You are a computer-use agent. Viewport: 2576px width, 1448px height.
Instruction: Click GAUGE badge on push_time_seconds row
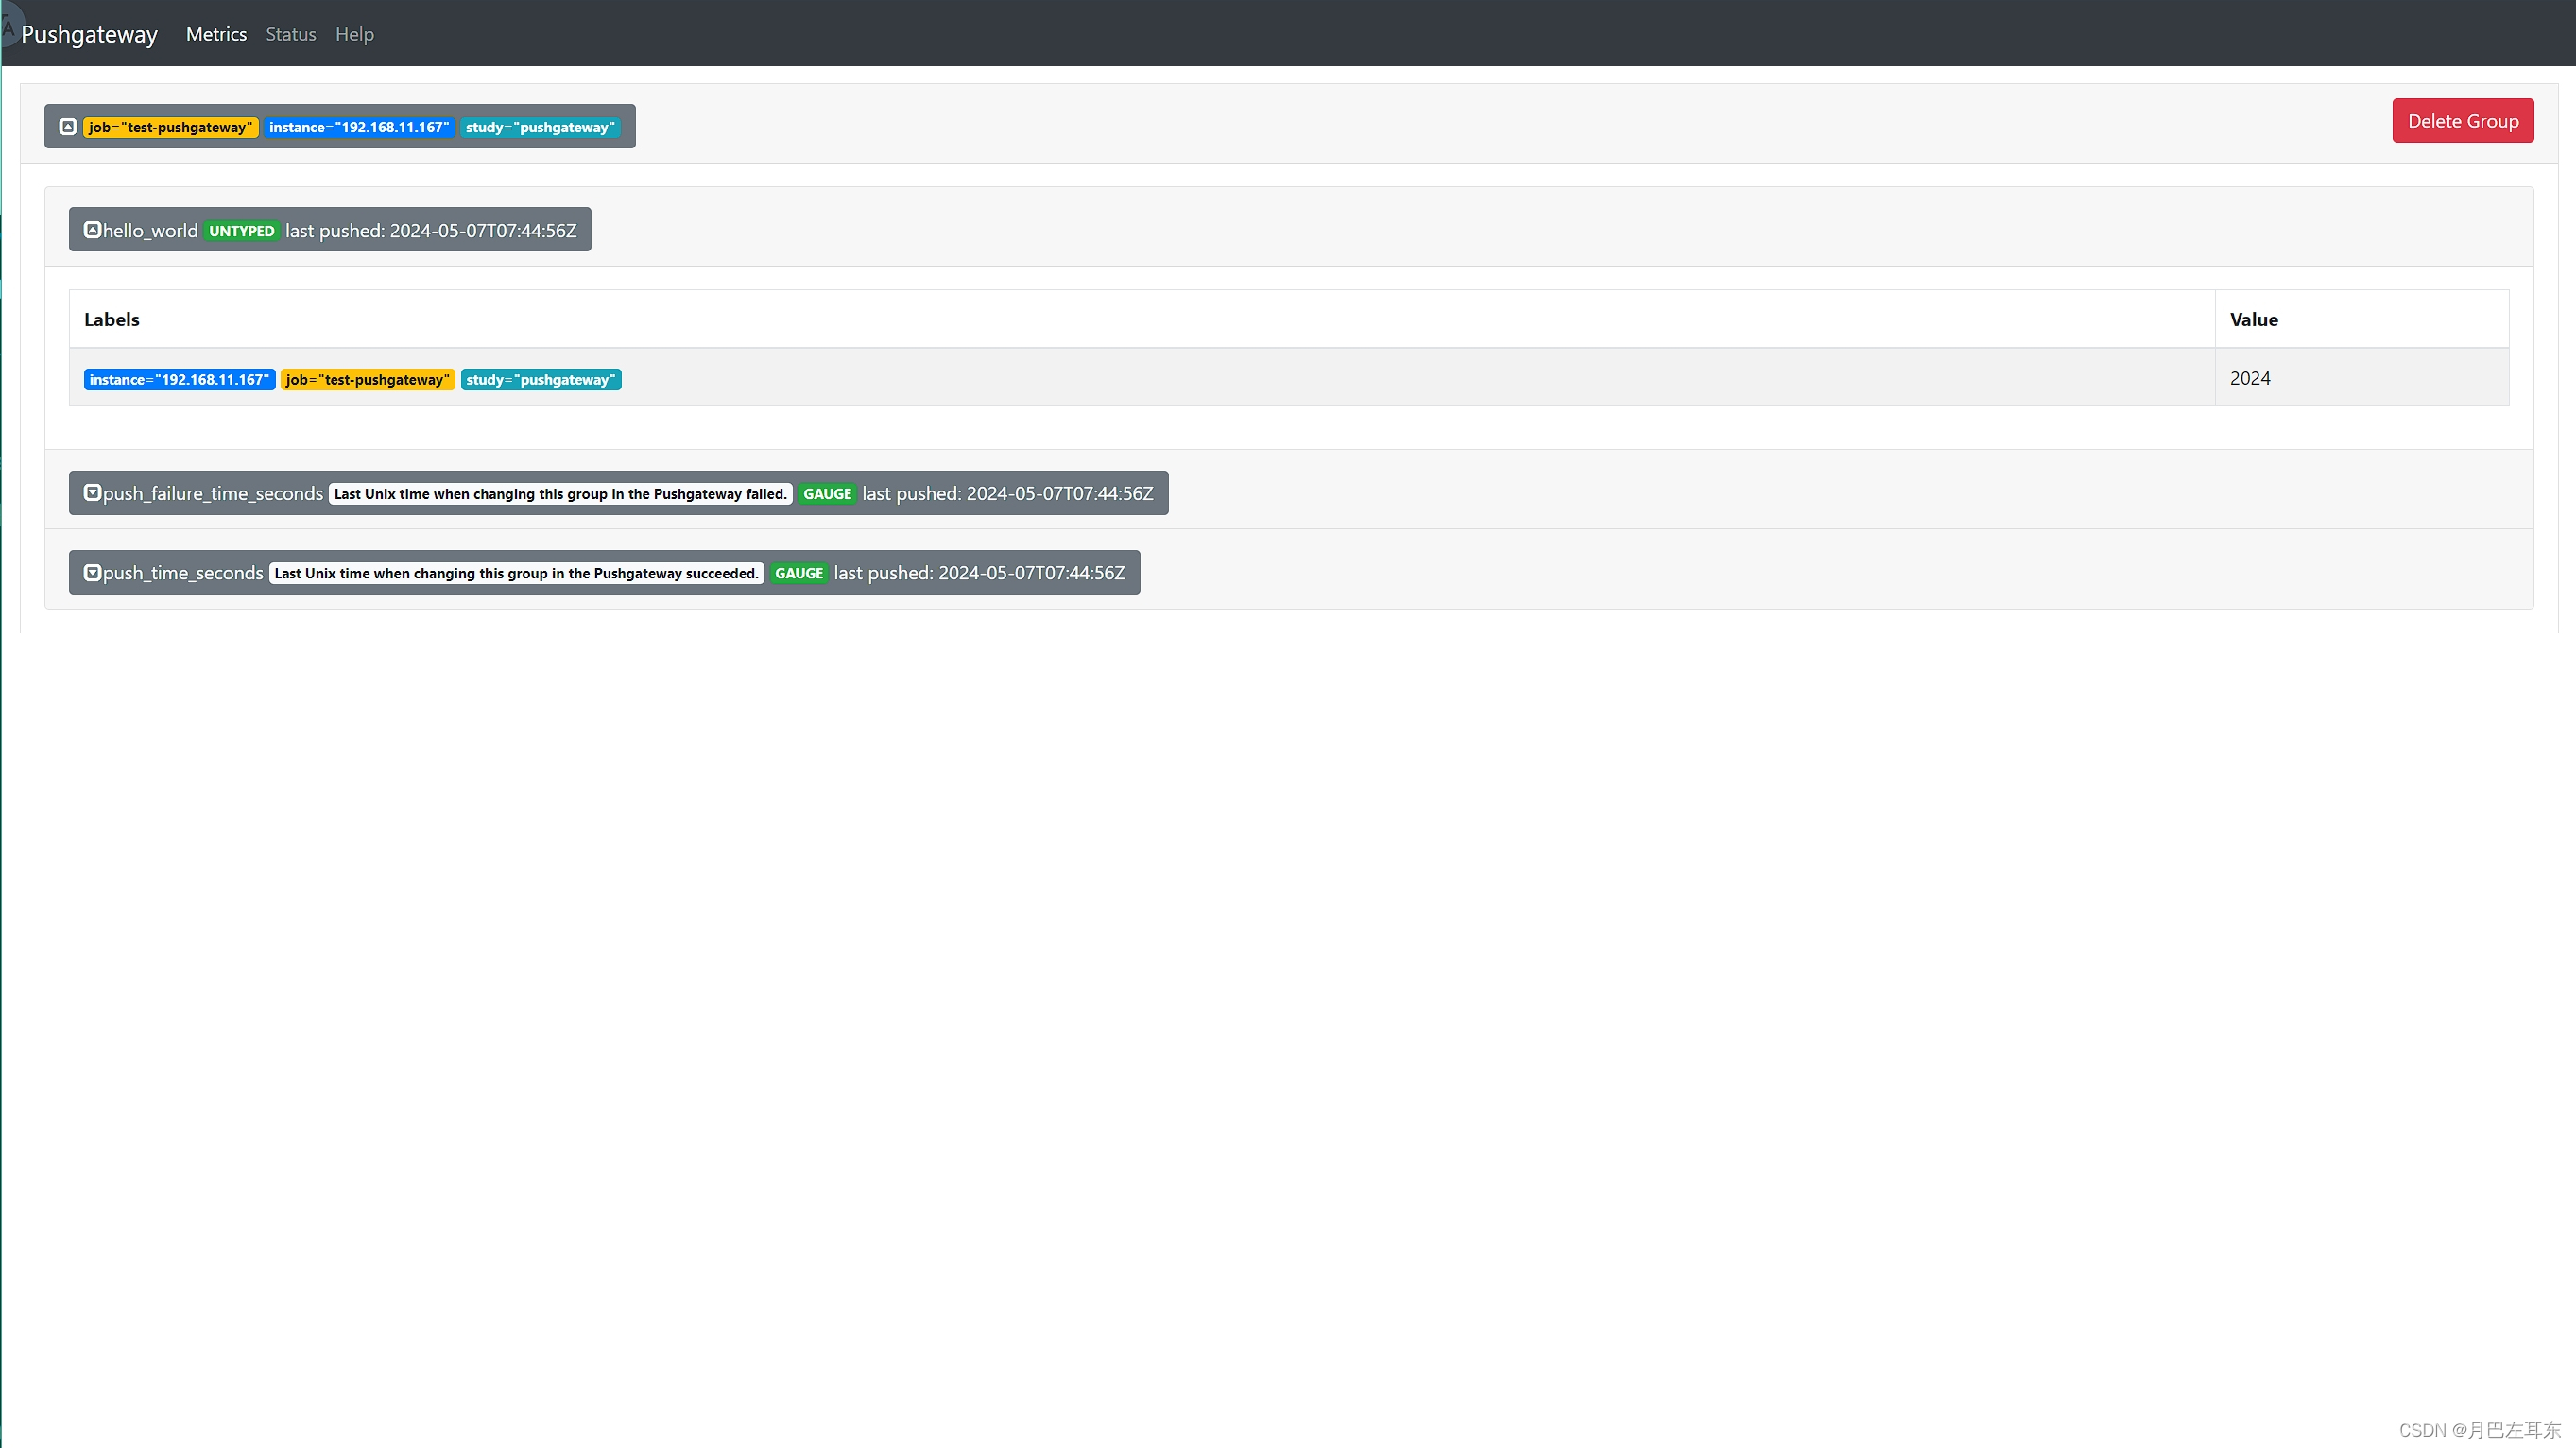click(x=799, y=574)
